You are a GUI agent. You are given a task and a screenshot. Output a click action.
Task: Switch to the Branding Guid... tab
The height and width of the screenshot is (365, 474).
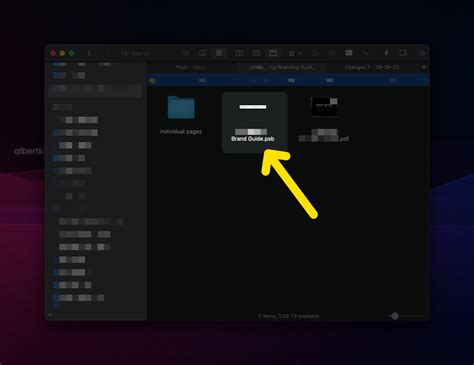pyautogui.click(x=282, y=67)
